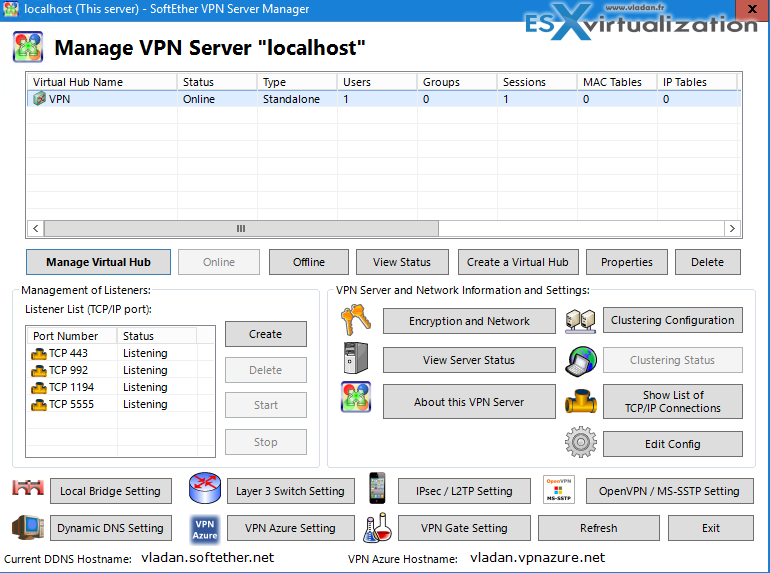Image resolution: width=770 pixels, height=573 pixels.
Task: Show List of TCP/IP Connections
Action: pyautogui.click(x=672, y=402)
